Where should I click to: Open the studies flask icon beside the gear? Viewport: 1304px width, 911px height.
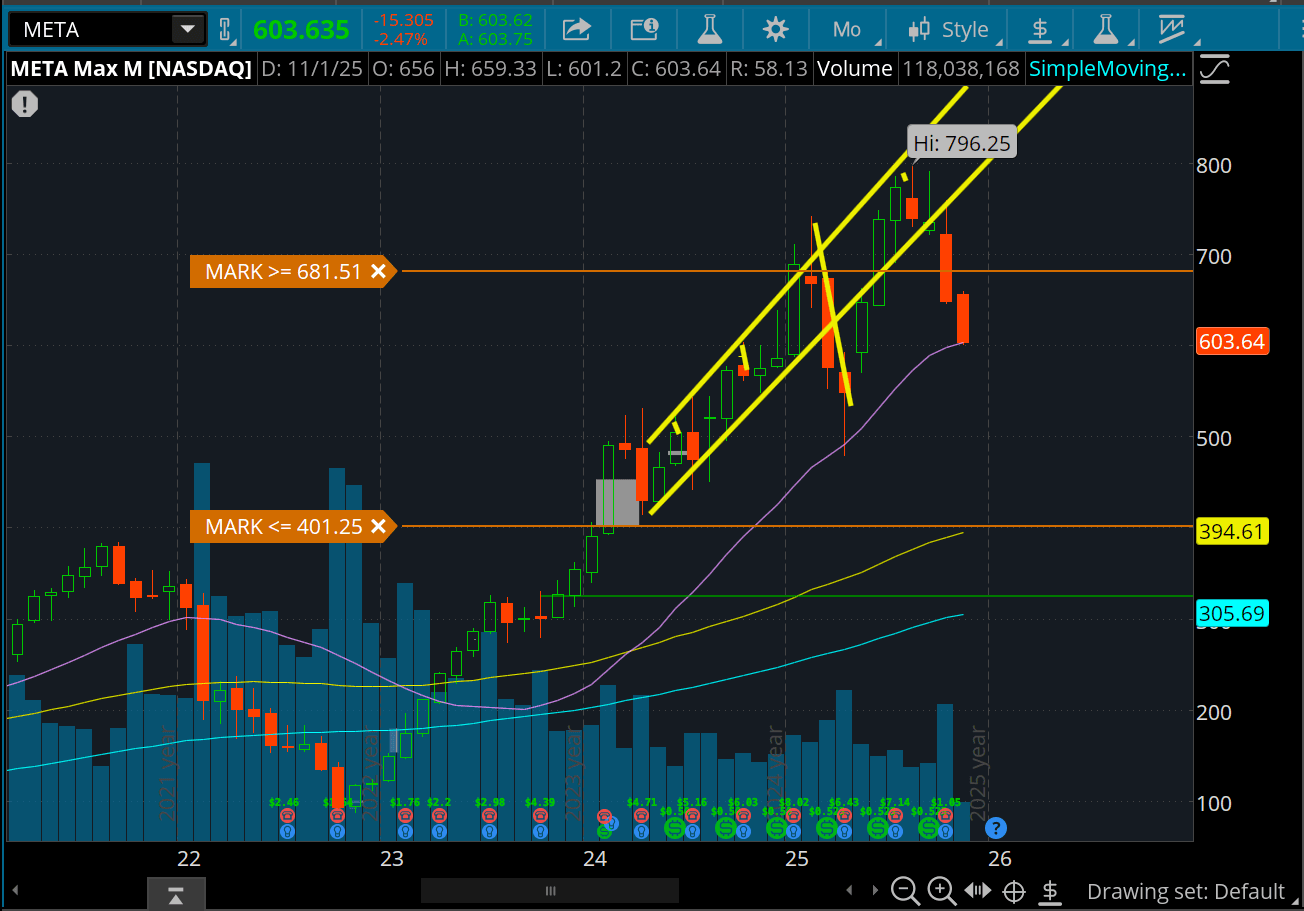point(710,29)
